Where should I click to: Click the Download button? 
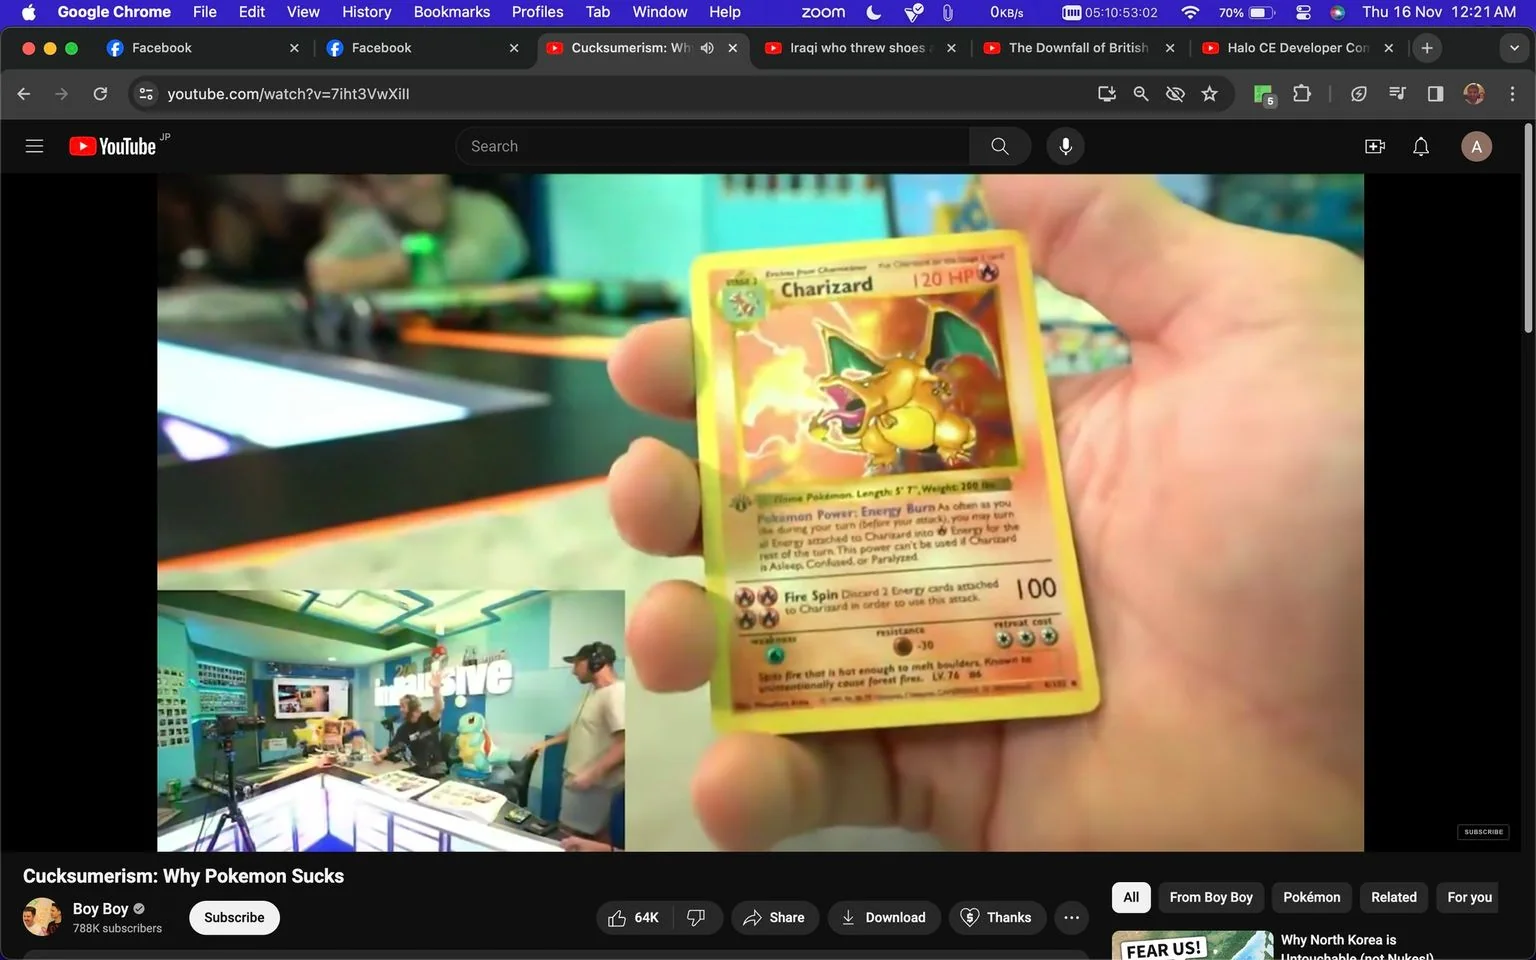click(884, 917)
